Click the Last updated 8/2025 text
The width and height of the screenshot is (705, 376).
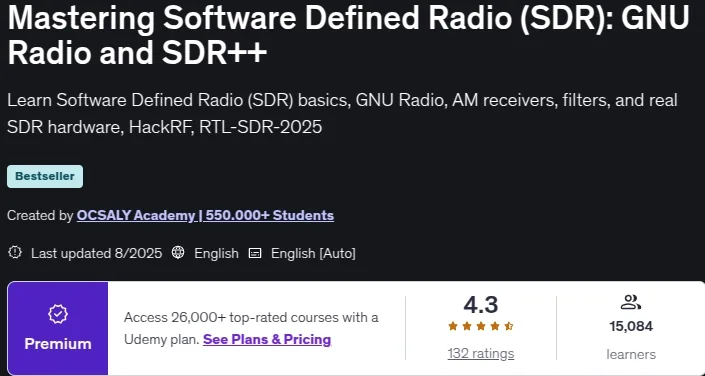96,253
